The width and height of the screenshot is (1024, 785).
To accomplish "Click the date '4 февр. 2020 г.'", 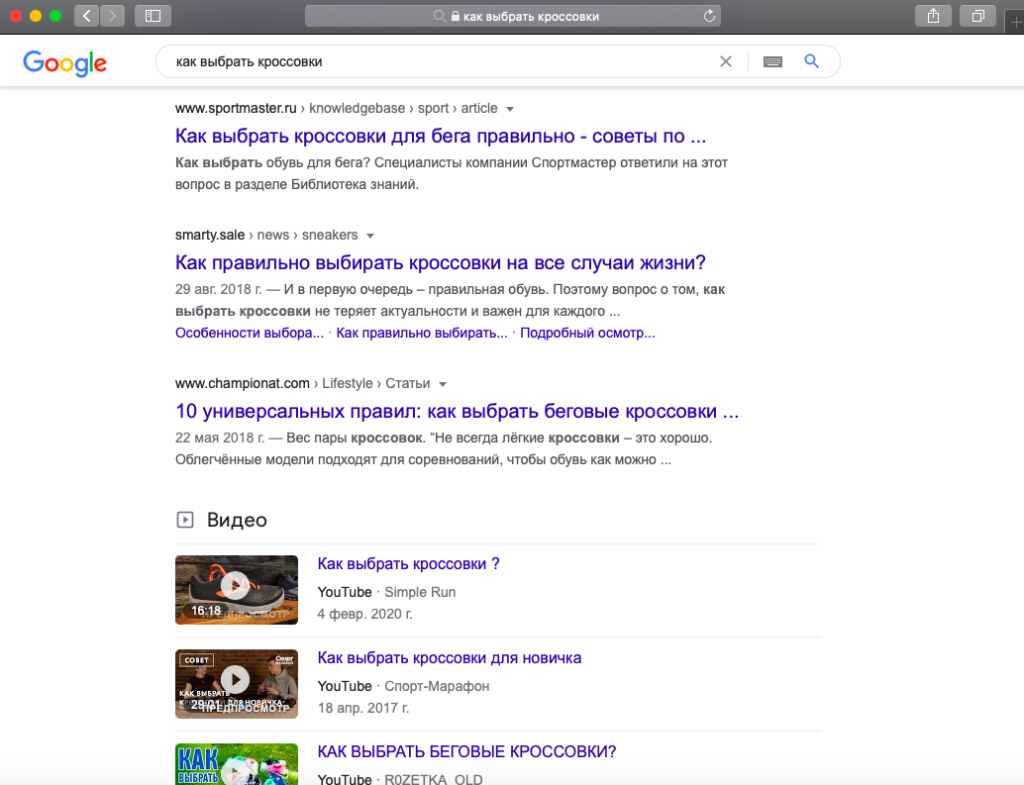I will point(365,614).
